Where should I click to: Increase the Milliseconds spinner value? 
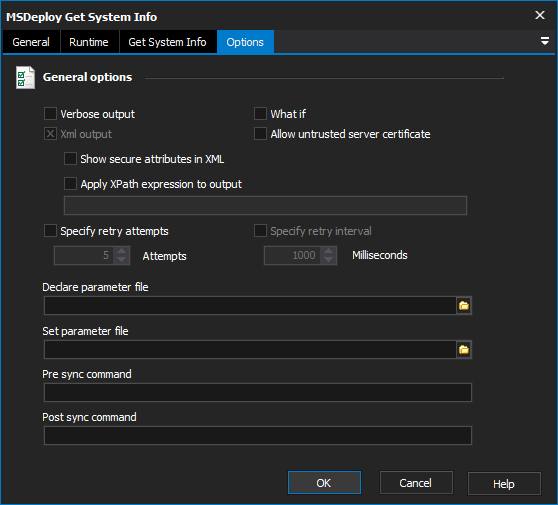(x=328, y=251)
